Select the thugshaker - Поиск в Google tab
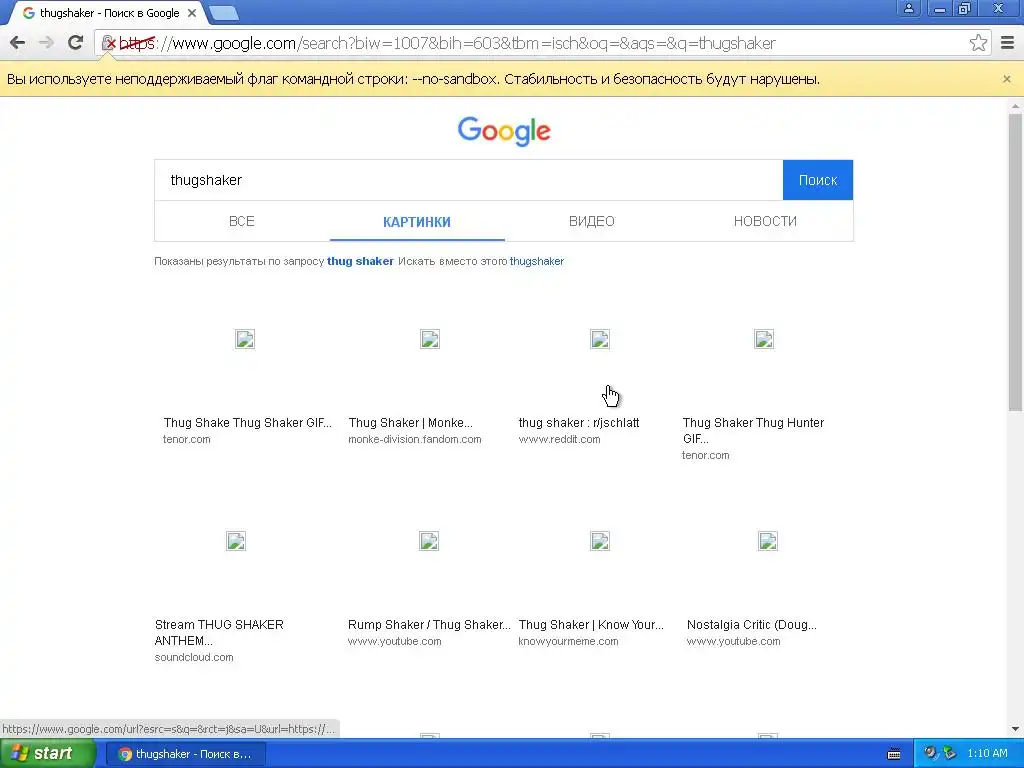The height and width of the screenshot is (768, 1024). coord(109,13)
